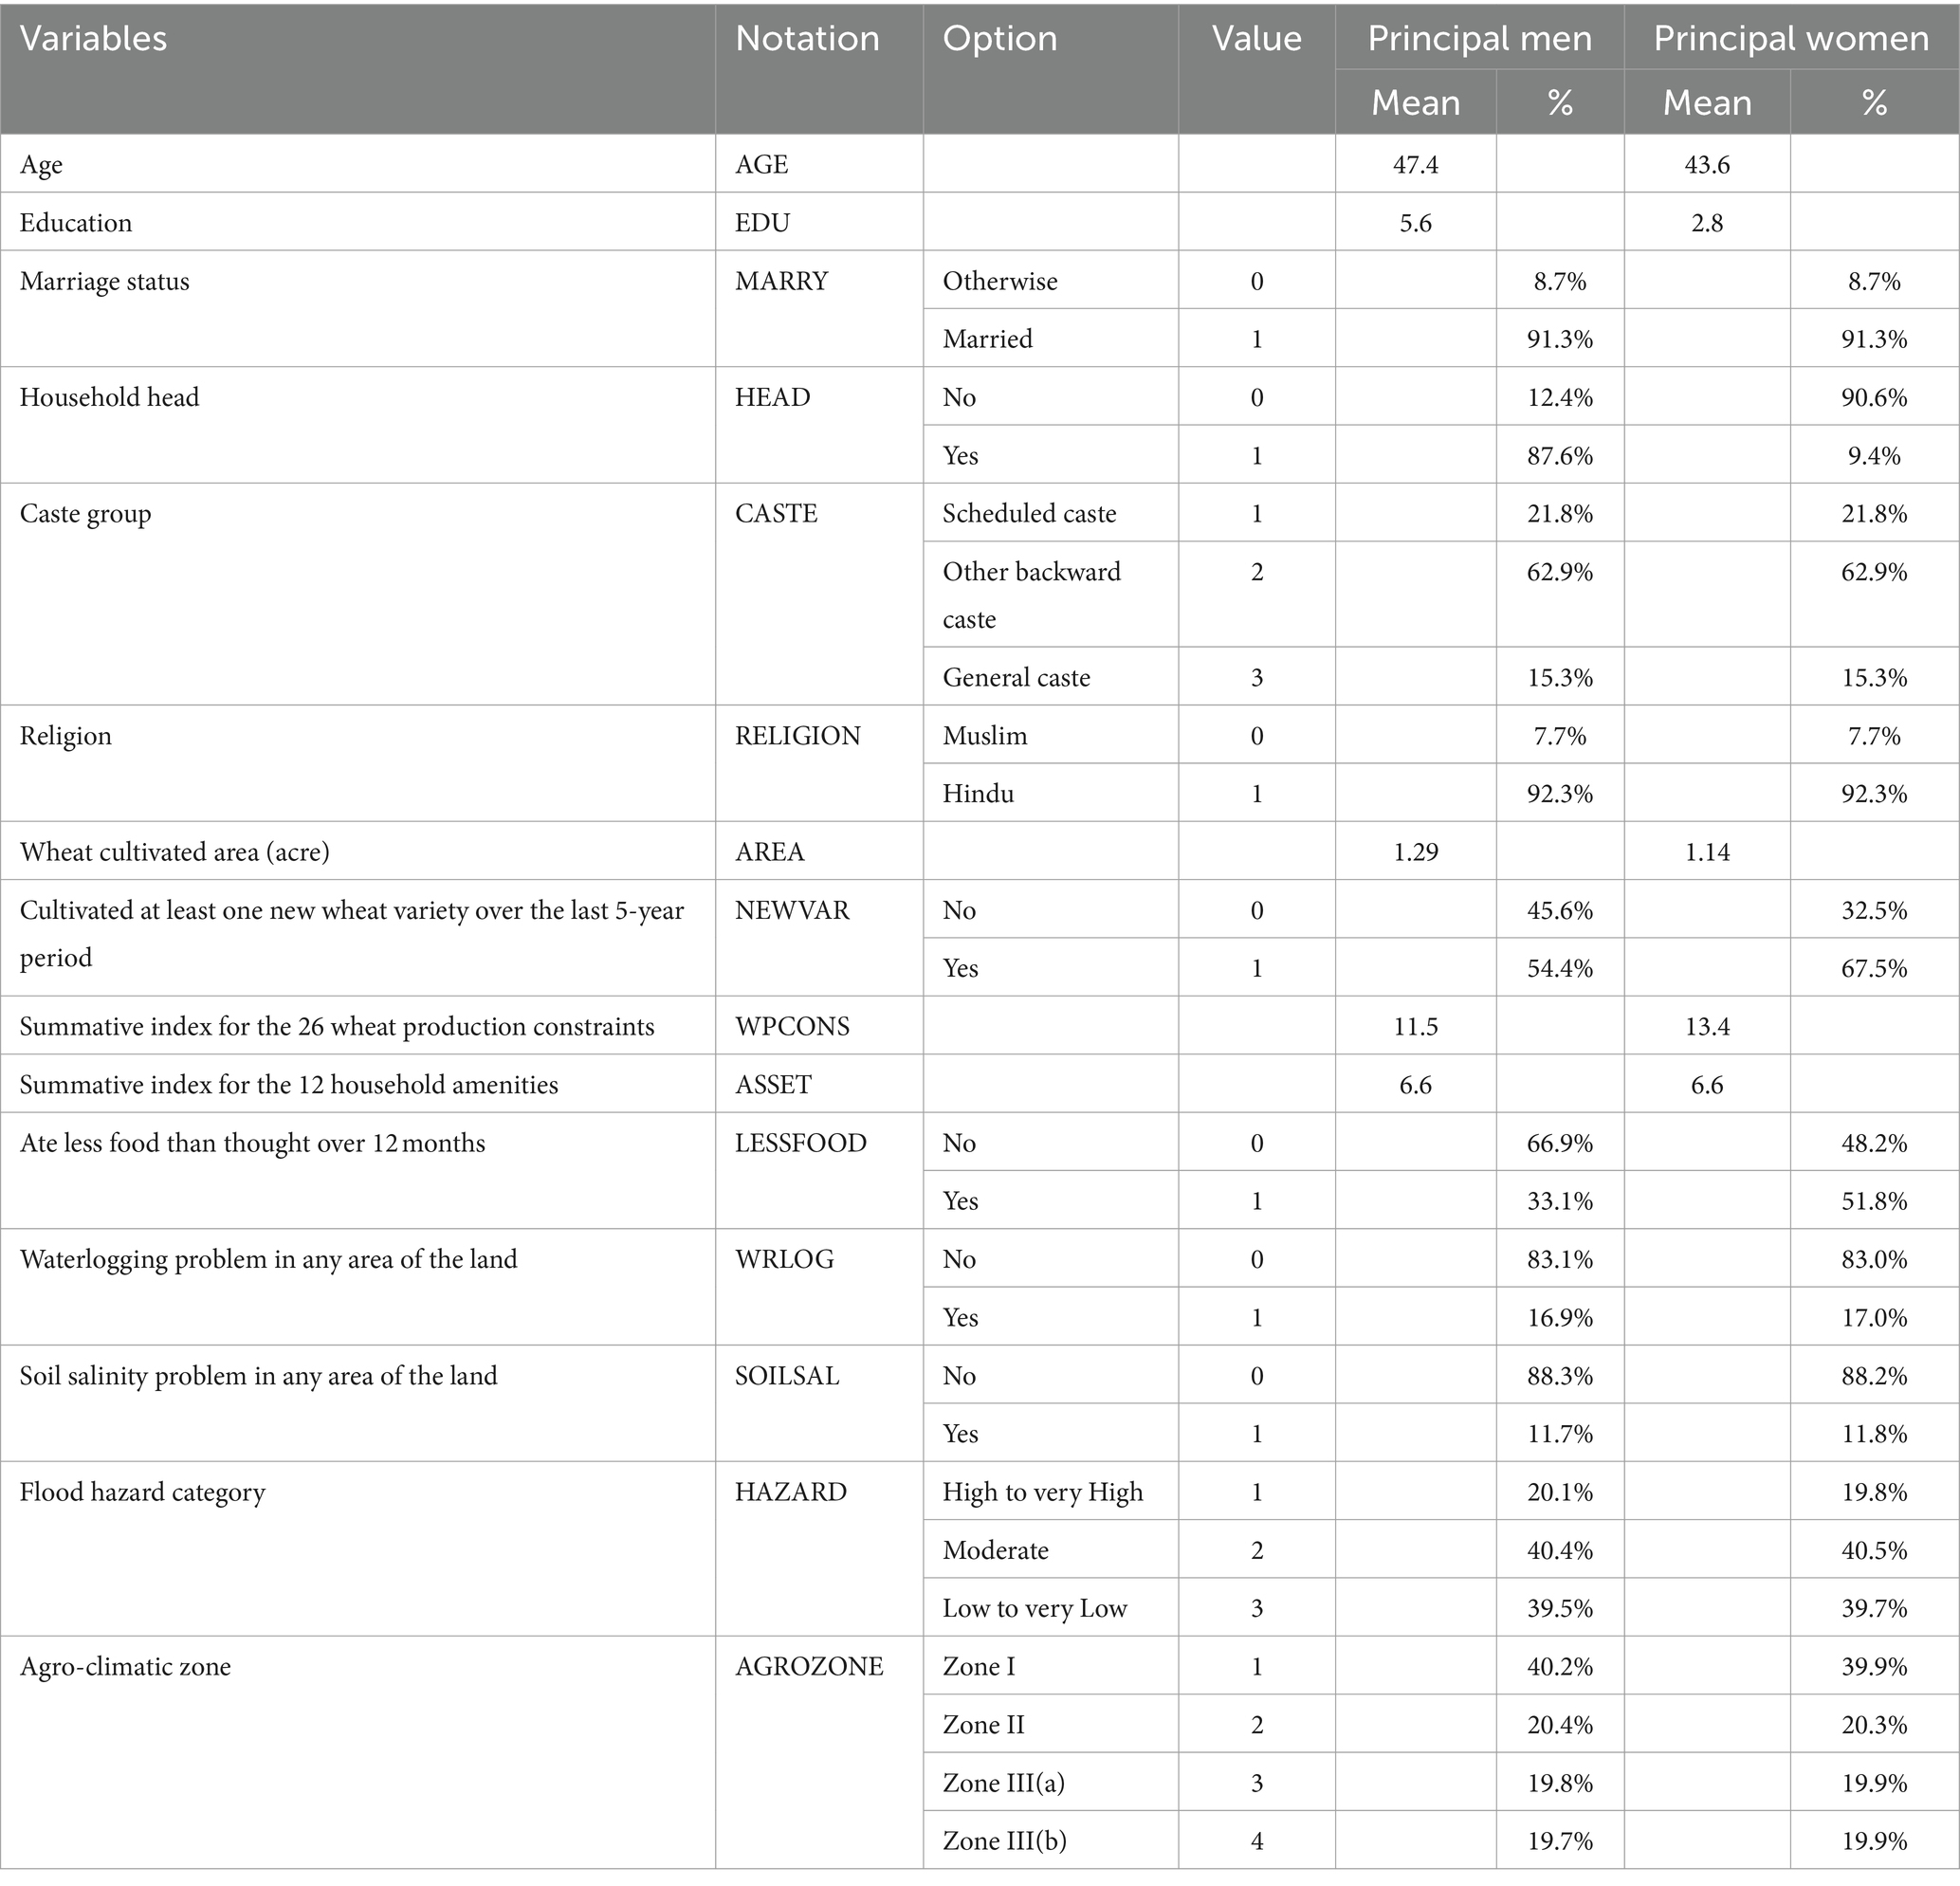1960x1886 pixels.
Task: Click the men's mean age value 47.4
Action: coord(1415,165)
